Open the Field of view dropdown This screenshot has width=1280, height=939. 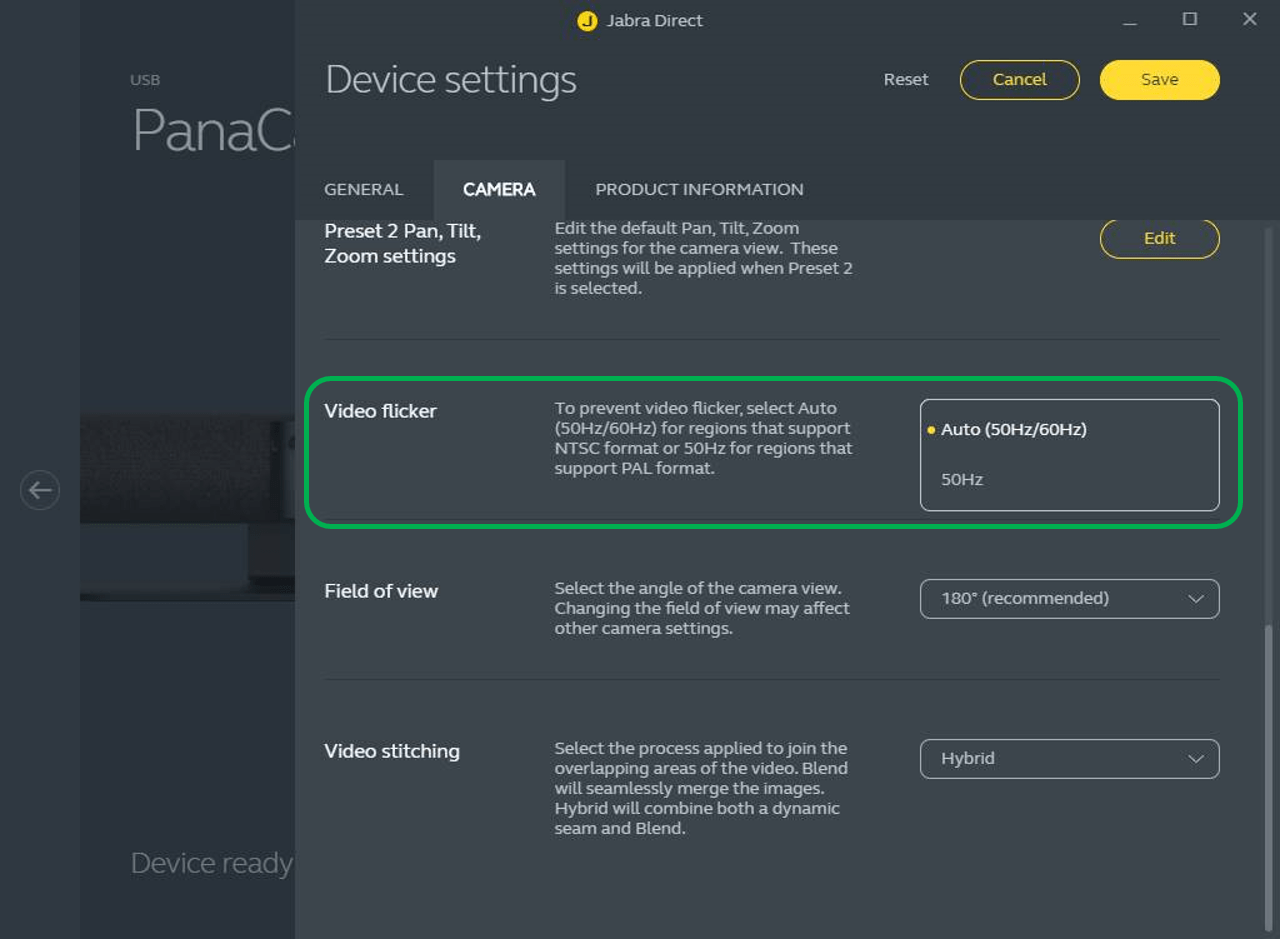point(1069,599)
